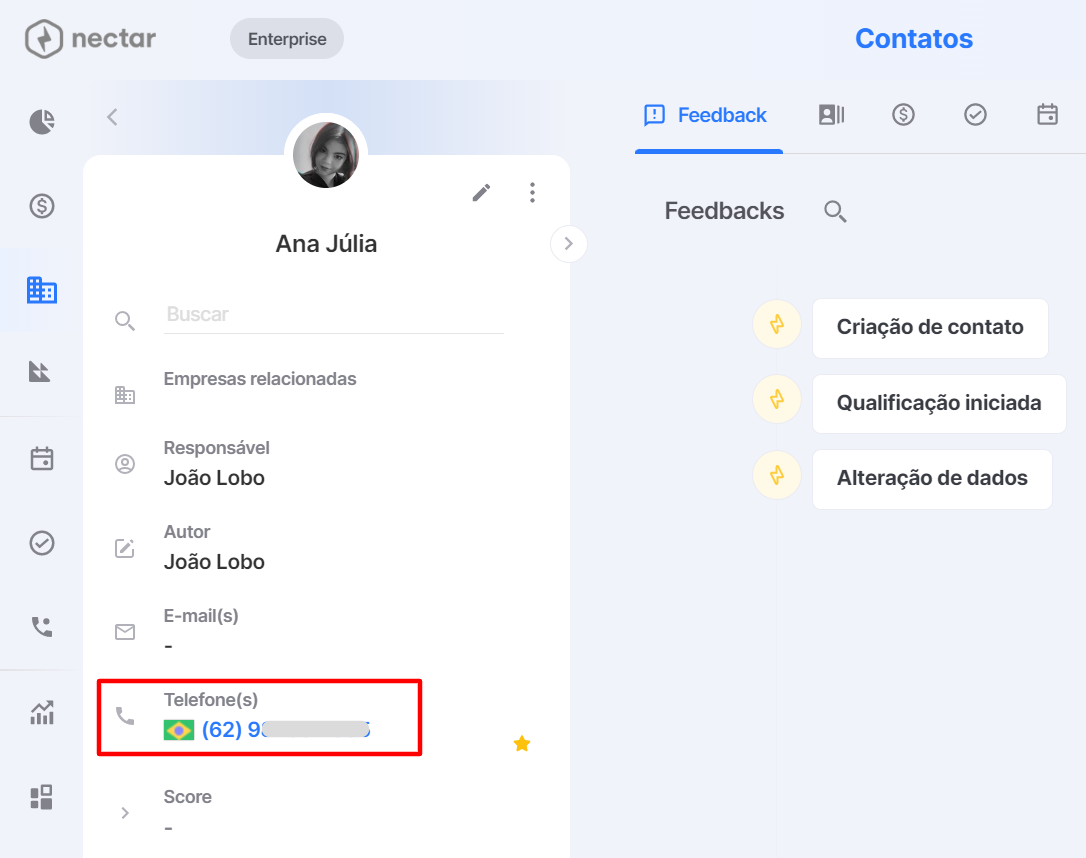Expand the contact panel with the right arrow
This screenshot has height=858, width=1086.
[569, 244]
